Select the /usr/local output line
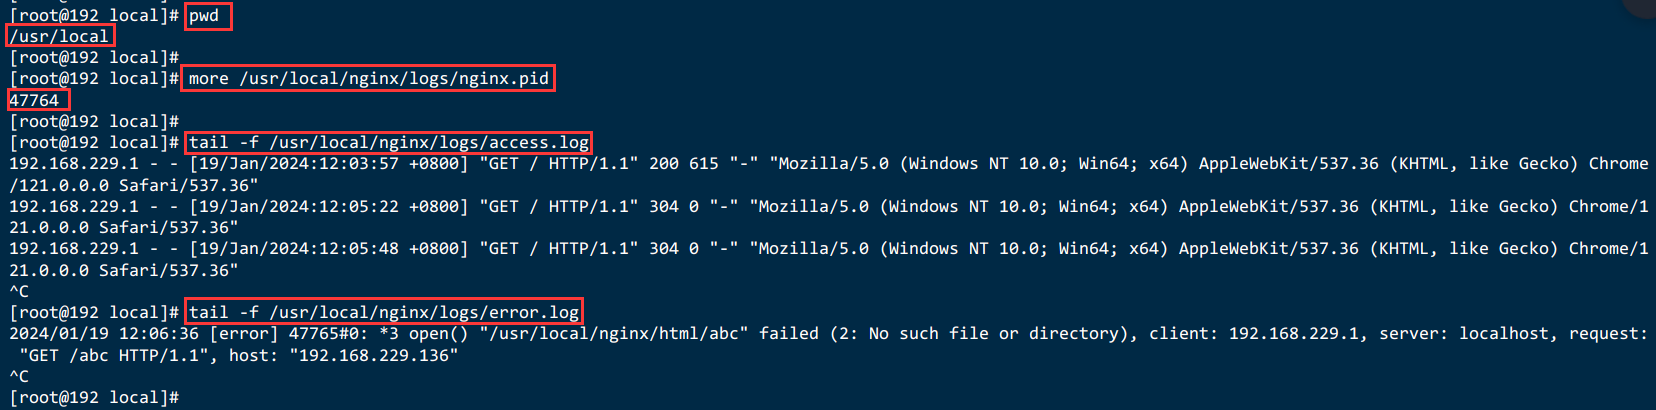The height and width of the screenshot is (410, 1656). pos(60,37)
